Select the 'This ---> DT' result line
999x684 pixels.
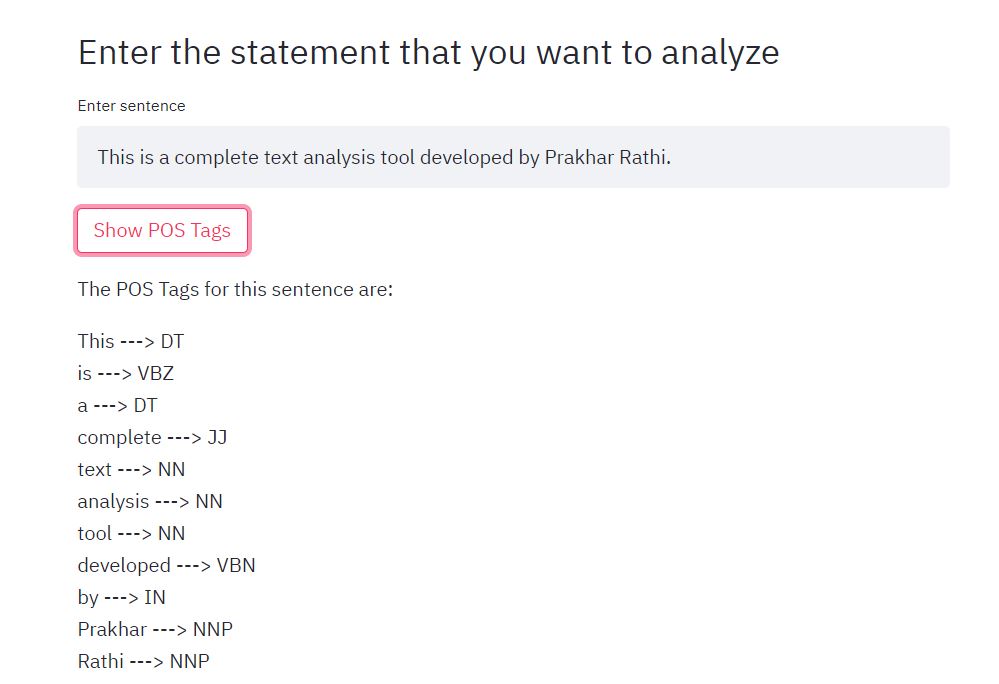pos(131,341)
